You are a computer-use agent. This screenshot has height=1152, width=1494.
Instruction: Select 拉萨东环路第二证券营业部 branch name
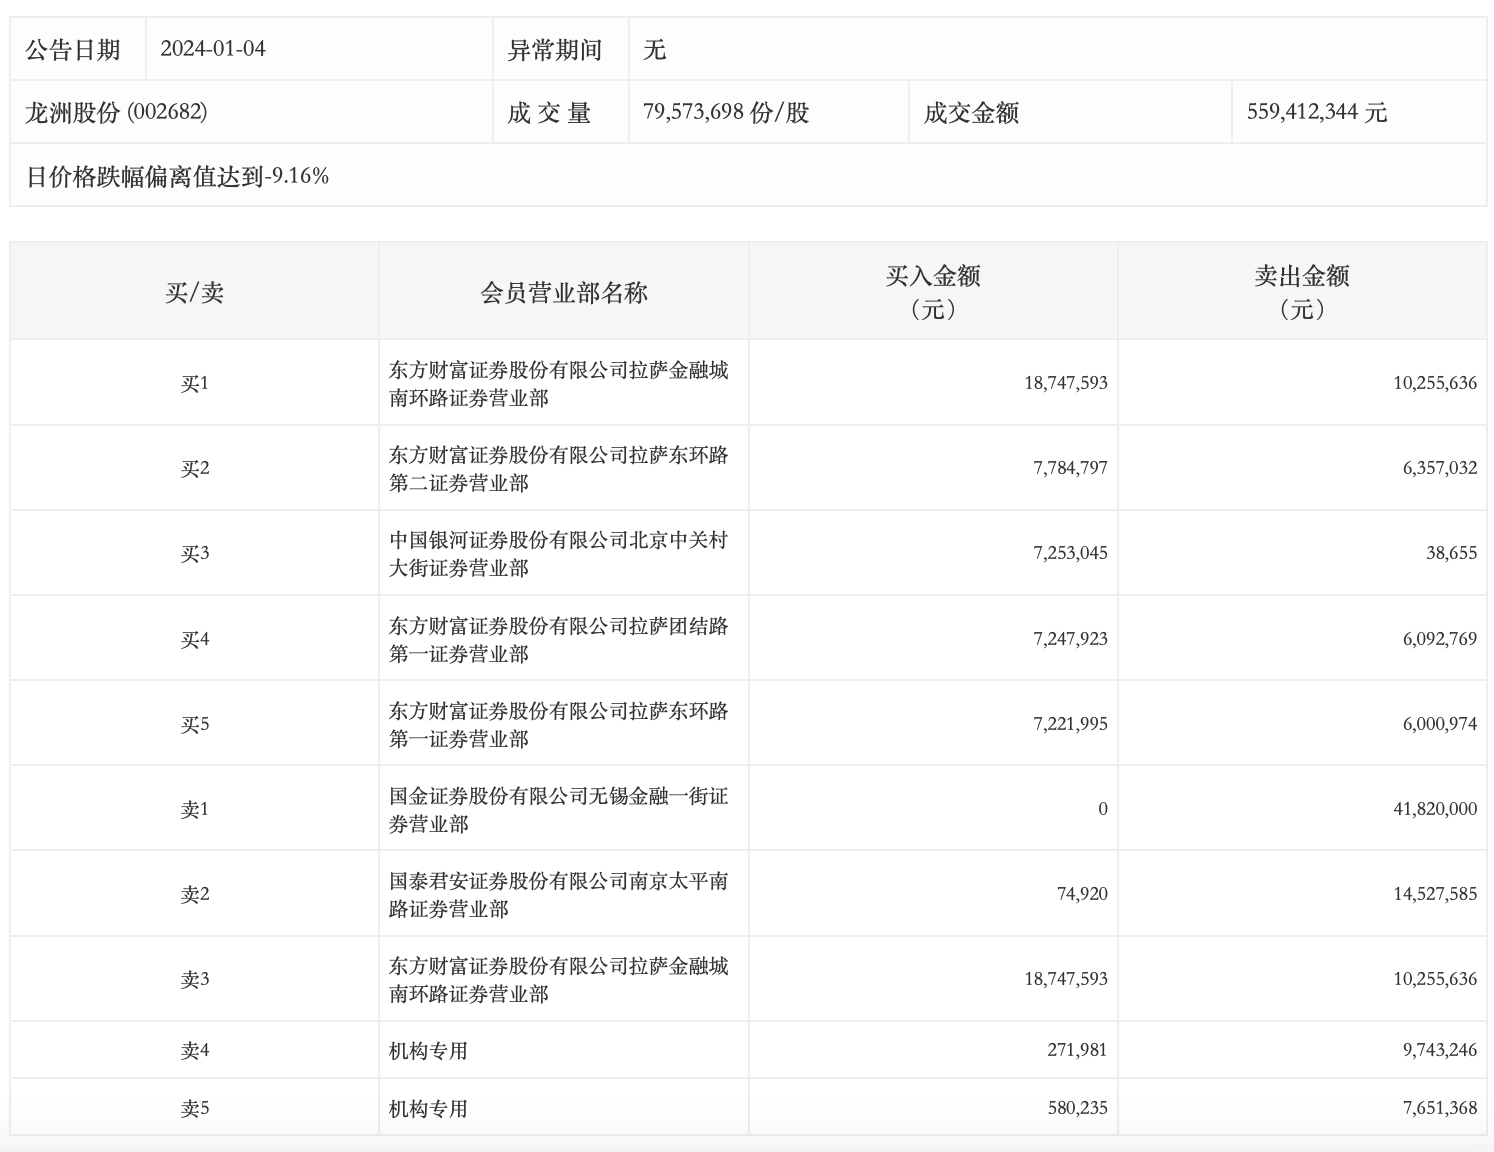(559, 469)
